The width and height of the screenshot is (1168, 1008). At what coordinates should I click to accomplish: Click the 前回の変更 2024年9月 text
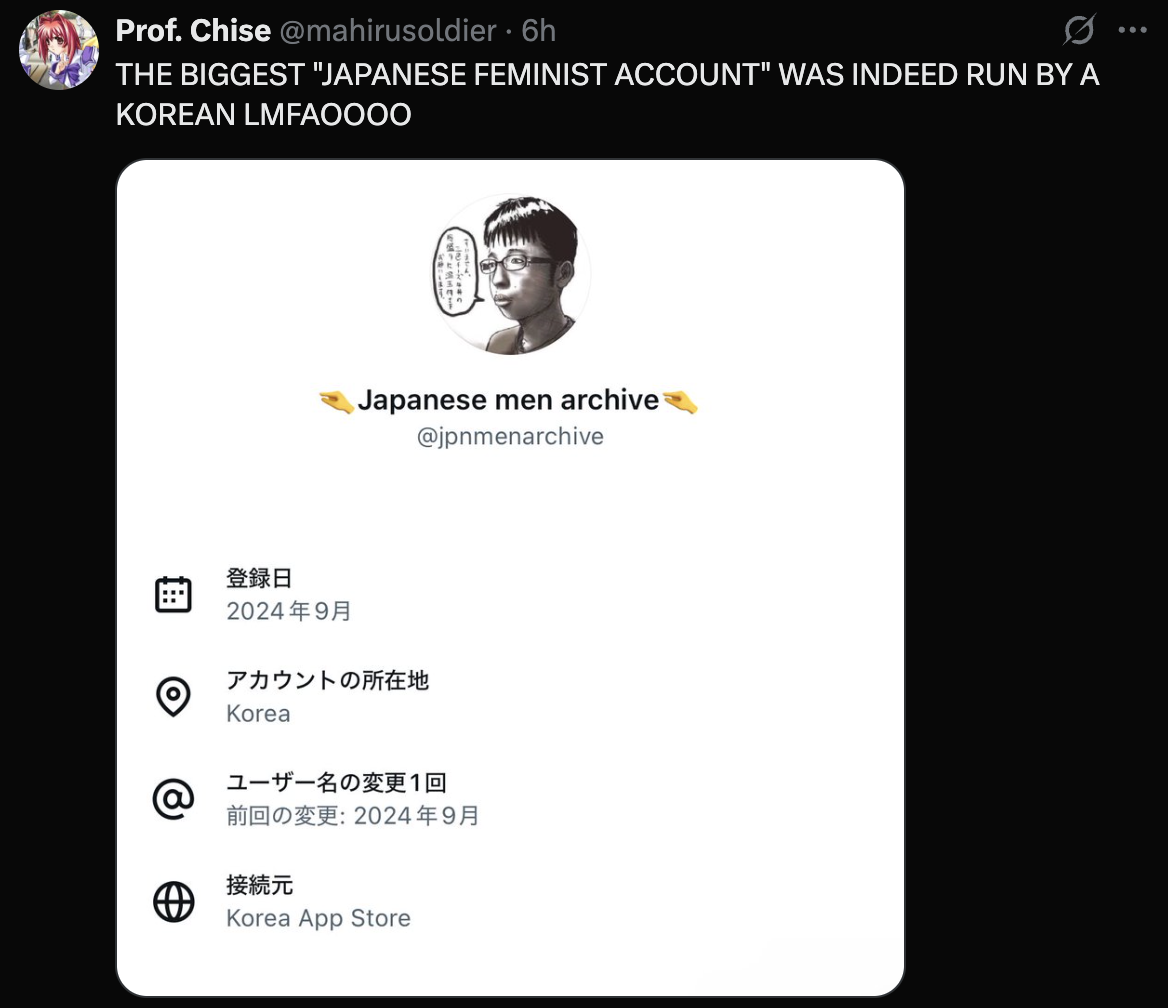pos(352,816)
